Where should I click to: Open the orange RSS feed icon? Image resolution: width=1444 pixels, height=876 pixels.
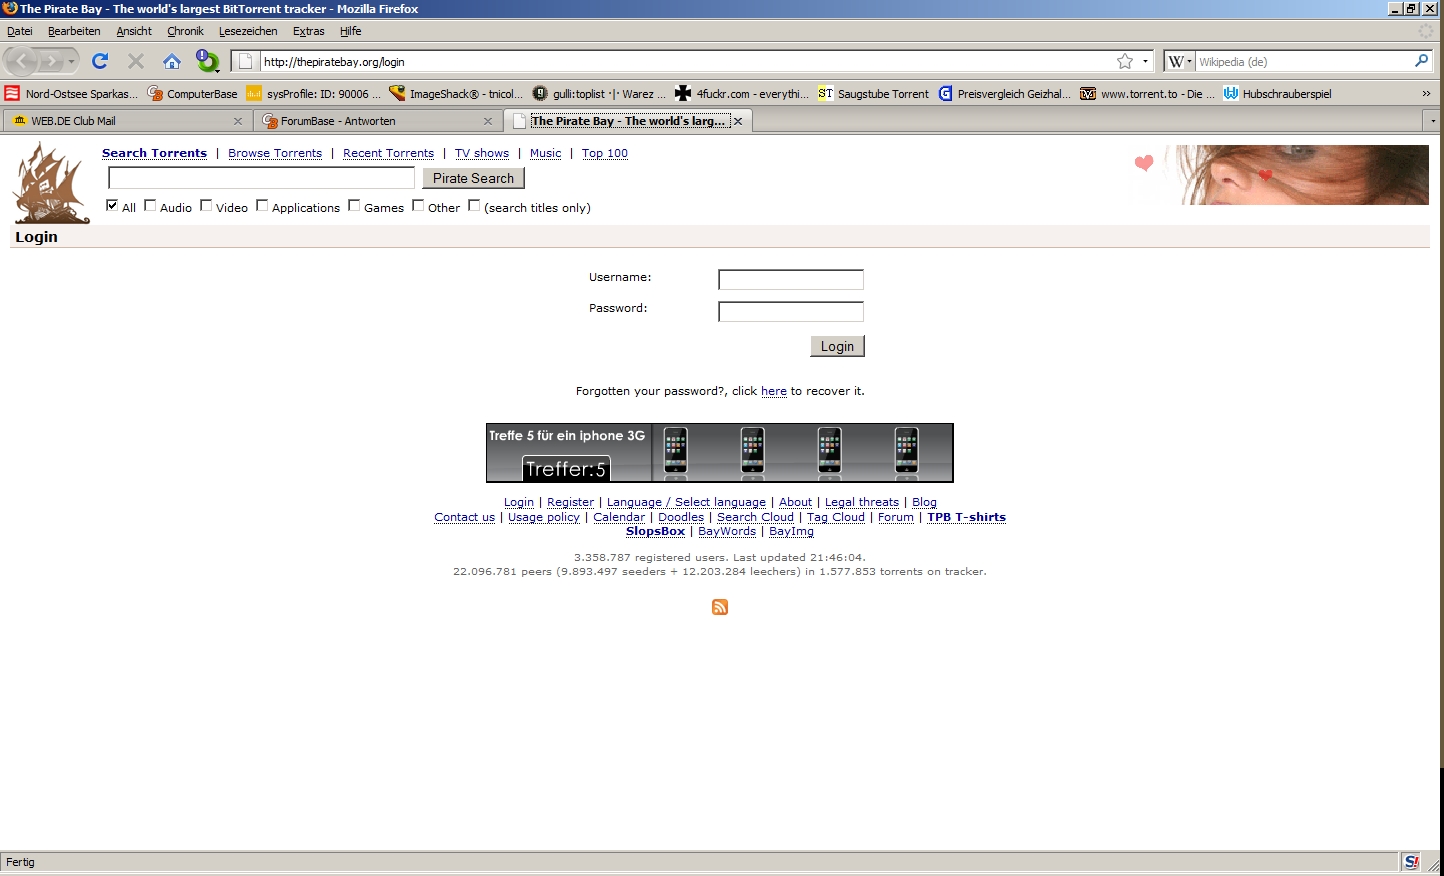click(x=719, y=607)
